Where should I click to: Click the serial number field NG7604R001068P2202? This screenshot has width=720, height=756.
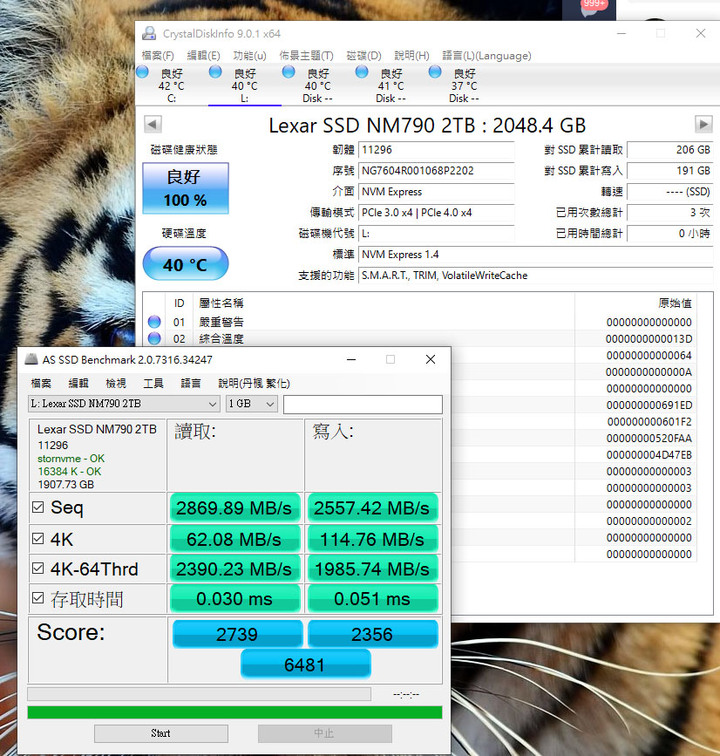click(x=436, y=171)
